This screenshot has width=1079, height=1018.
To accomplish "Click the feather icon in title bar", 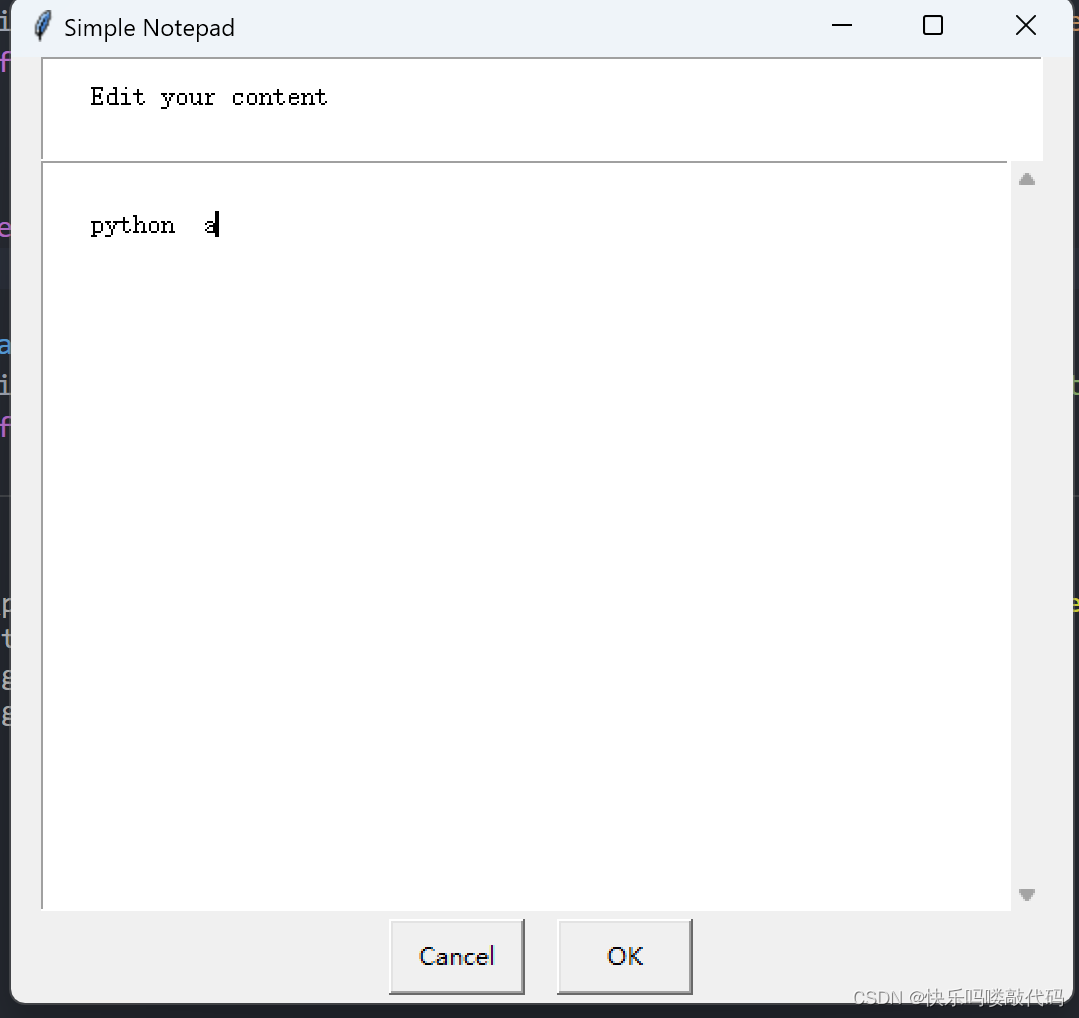I will [x=43, y=27].
